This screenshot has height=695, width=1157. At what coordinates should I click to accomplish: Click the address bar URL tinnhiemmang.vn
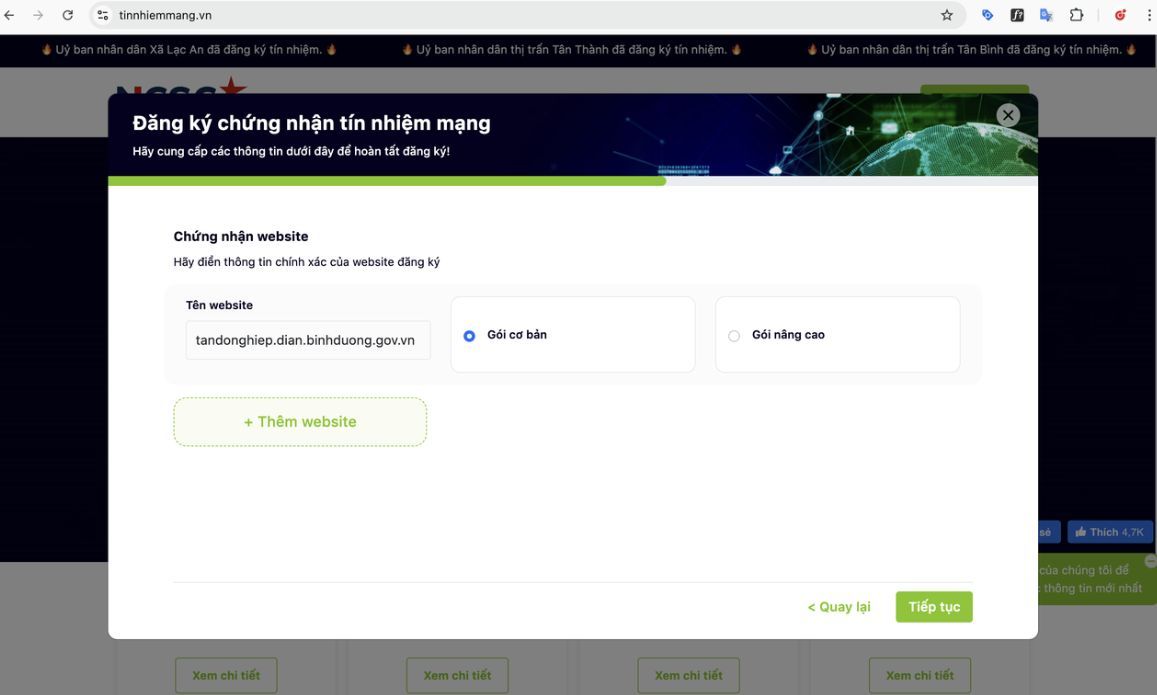pos(165,15)
